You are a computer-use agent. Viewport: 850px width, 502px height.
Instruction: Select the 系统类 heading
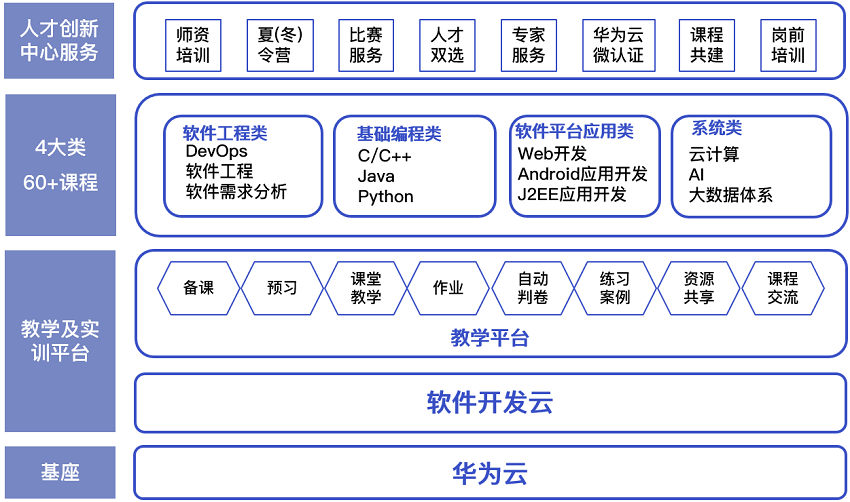[x=717, y=128]
